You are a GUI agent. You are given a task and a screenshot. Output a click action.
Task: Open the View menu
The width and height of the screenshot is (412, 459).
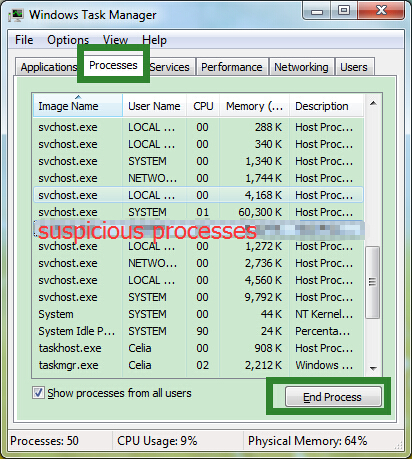point(115,40)
